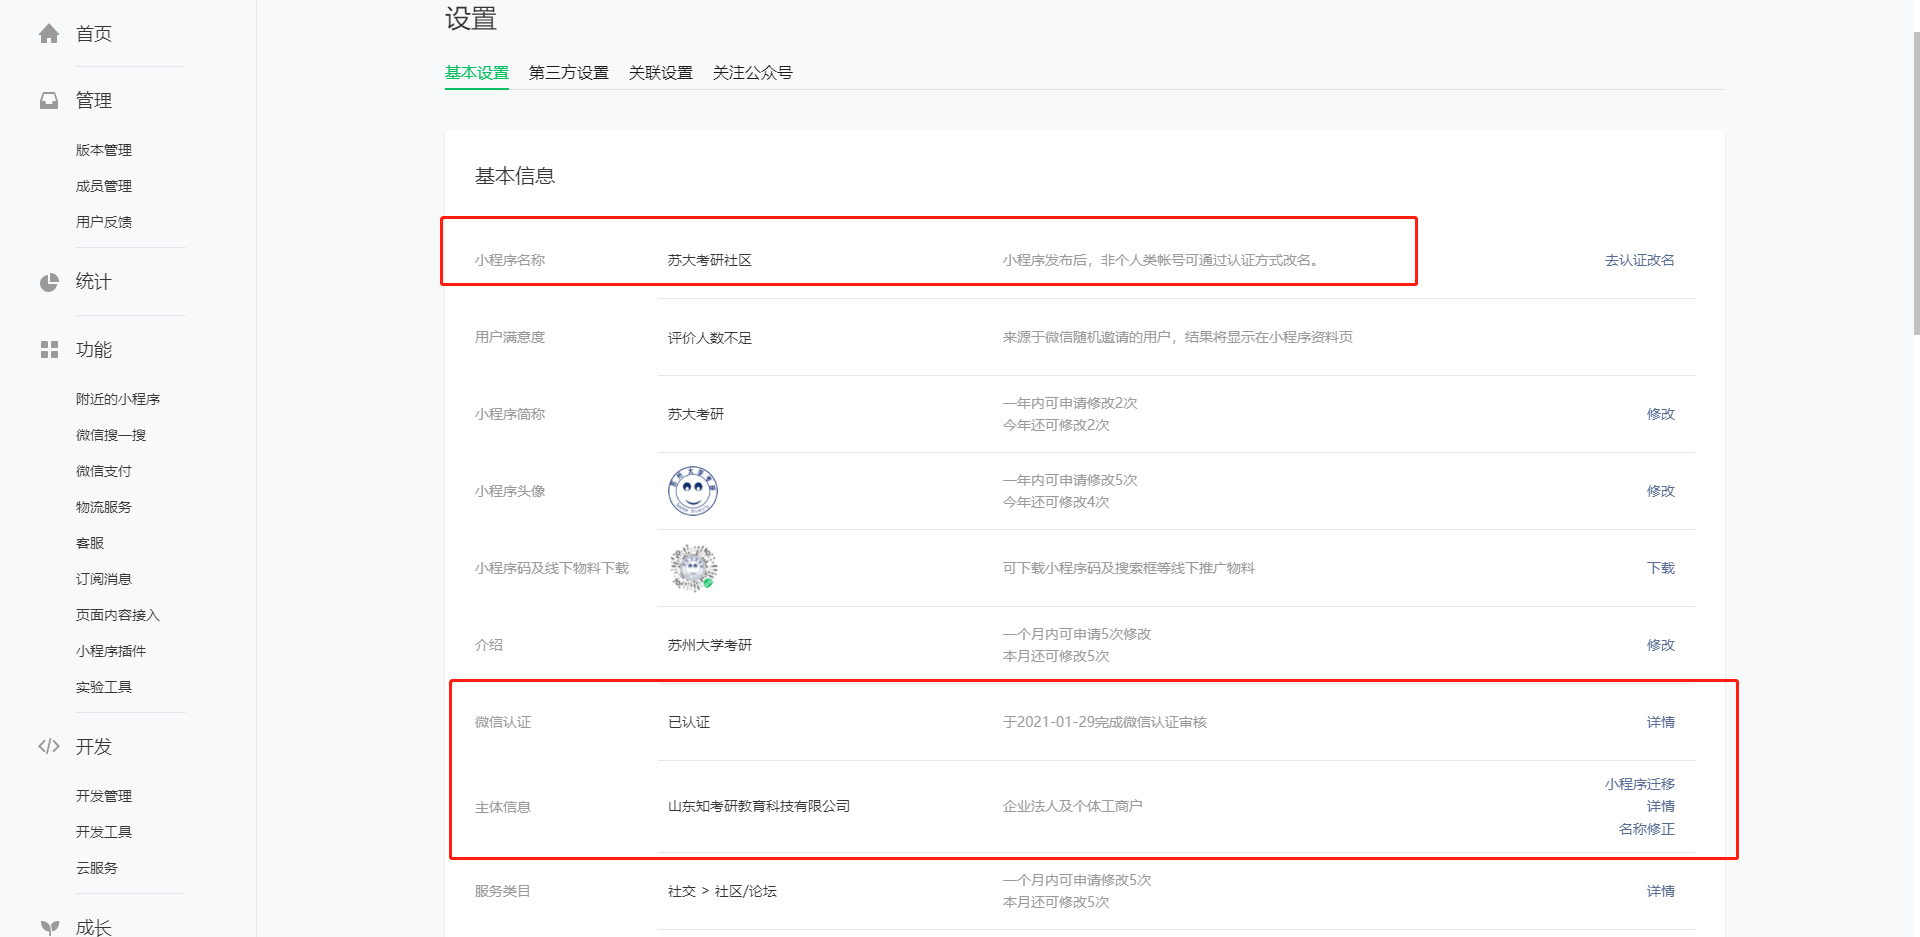Open the 首页 sidebar item
Image resolution: width=1920 pixels, height=937 pixels.
(94, 34)
